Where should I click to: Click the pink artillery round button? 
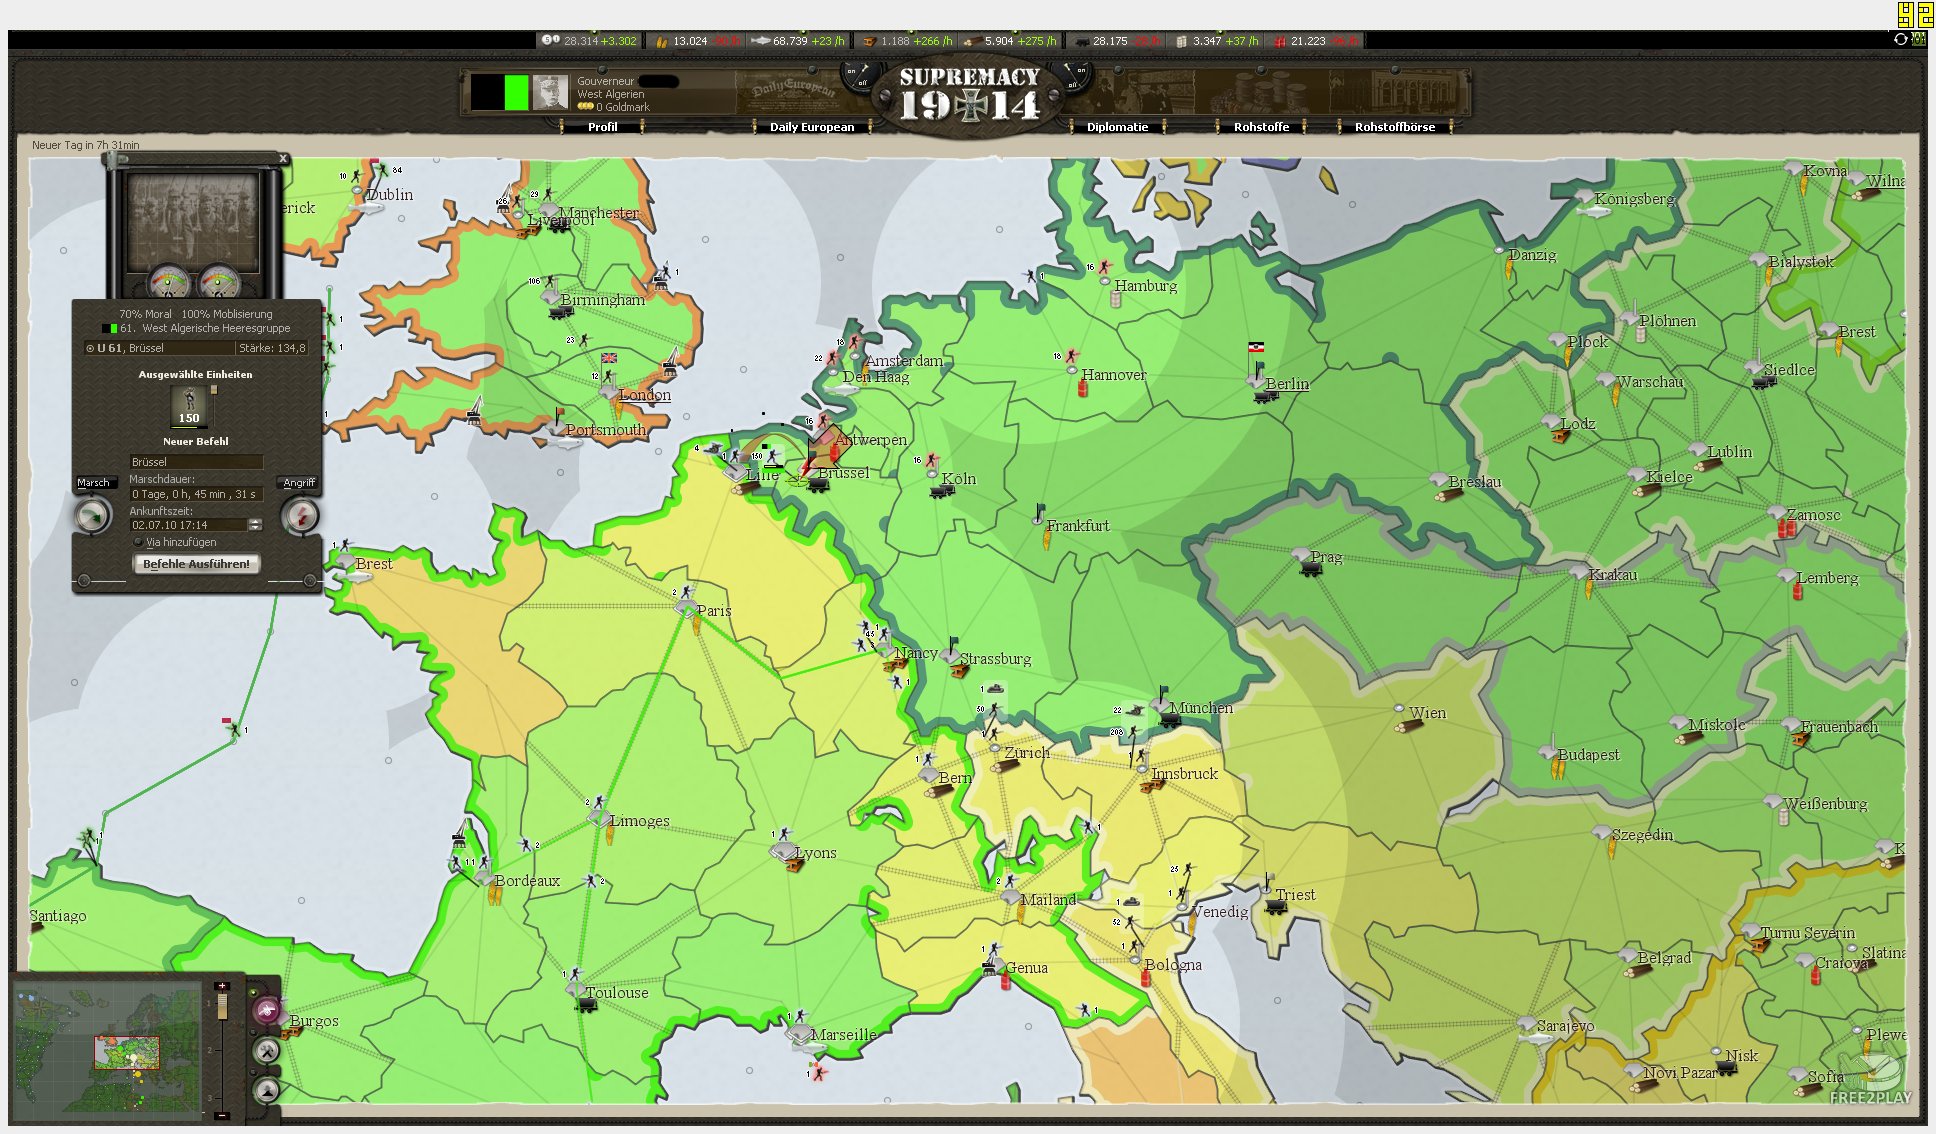click(x=266, y=1010)
